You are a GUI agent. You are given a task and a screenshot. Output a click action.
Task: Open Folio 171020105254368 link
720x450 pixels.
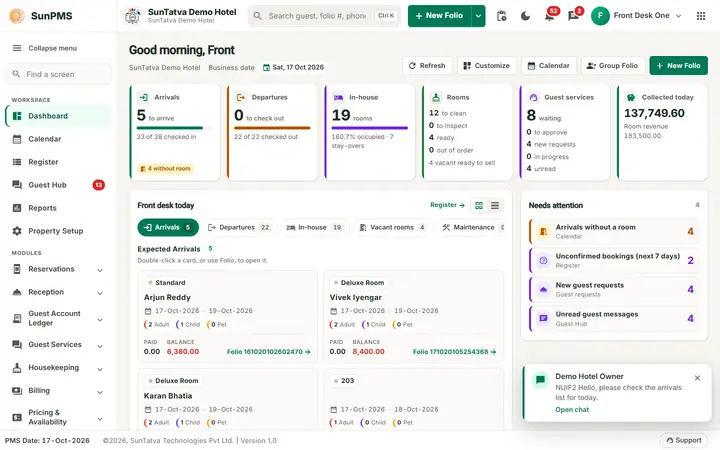pos(454,352)
